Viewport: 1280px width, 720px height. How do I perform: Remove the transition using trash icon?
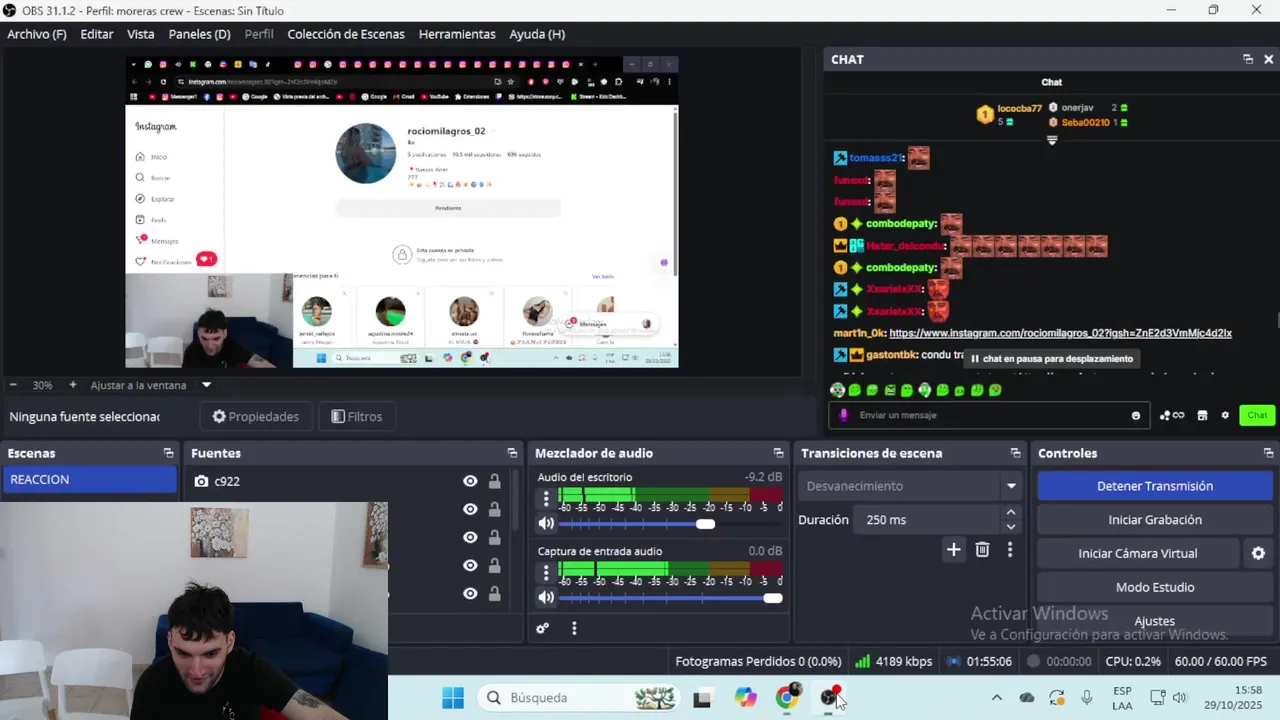click(x=982, y=549)
